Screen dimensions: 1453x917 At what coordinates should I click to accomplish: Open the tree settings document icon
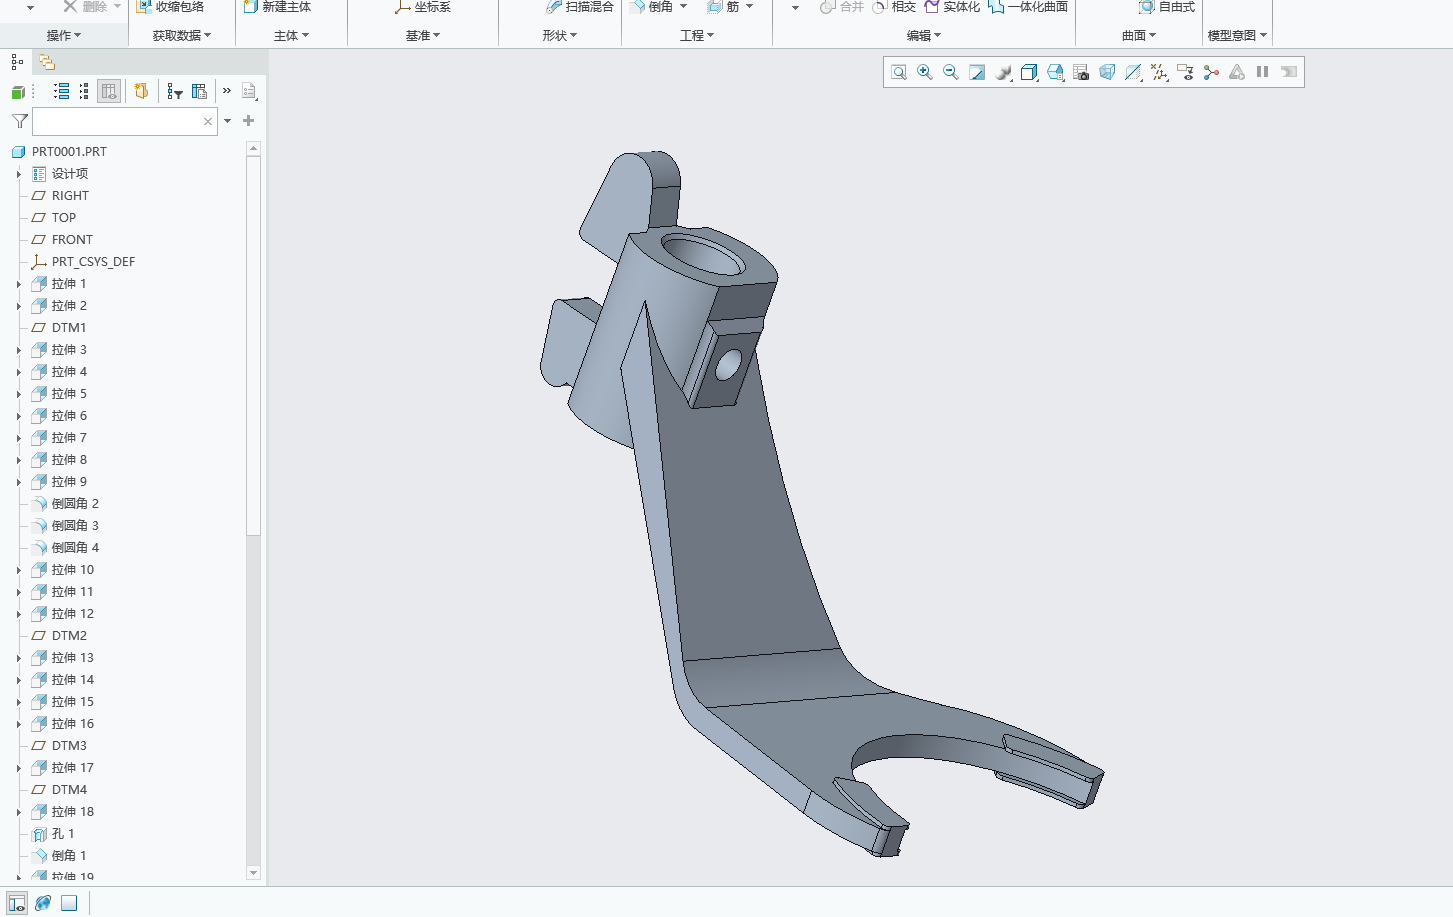[249, 91]
